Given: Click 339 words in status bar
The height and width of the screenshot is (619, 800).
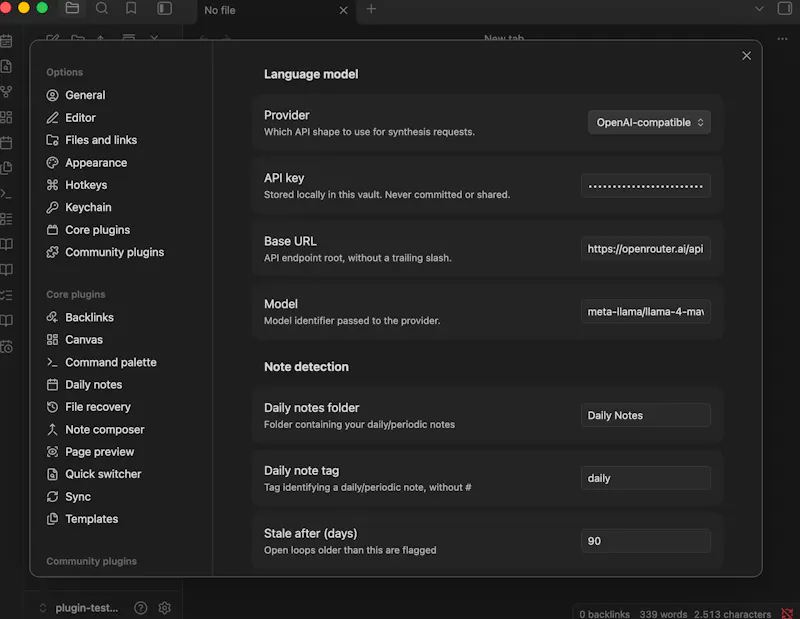Looking at the screenshot, I should pyautogui.click(x=663, y=614).
